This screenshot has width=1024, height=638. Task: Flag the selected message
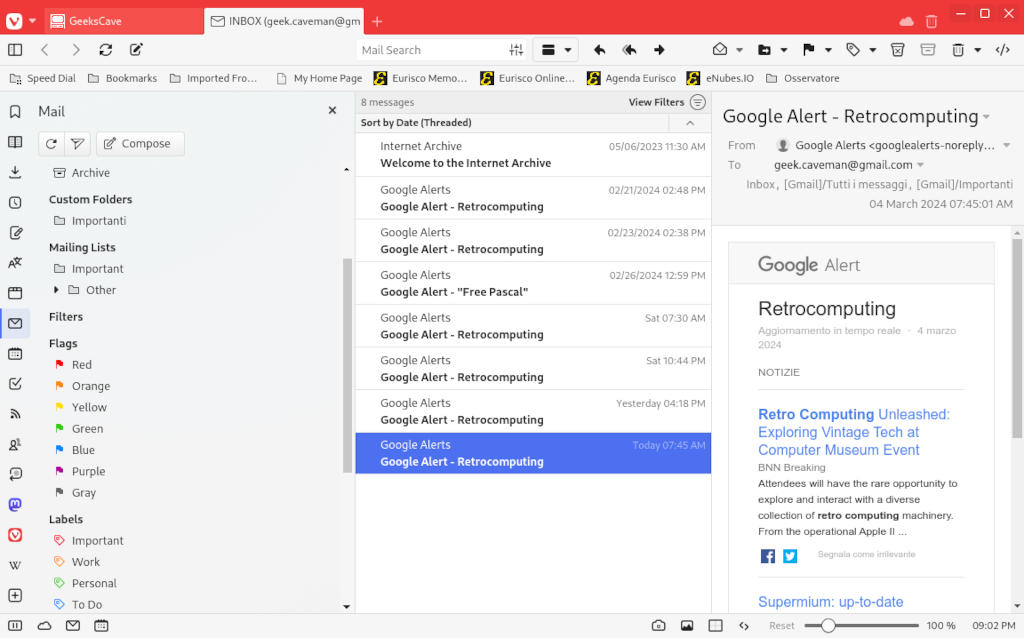[808, 50]
